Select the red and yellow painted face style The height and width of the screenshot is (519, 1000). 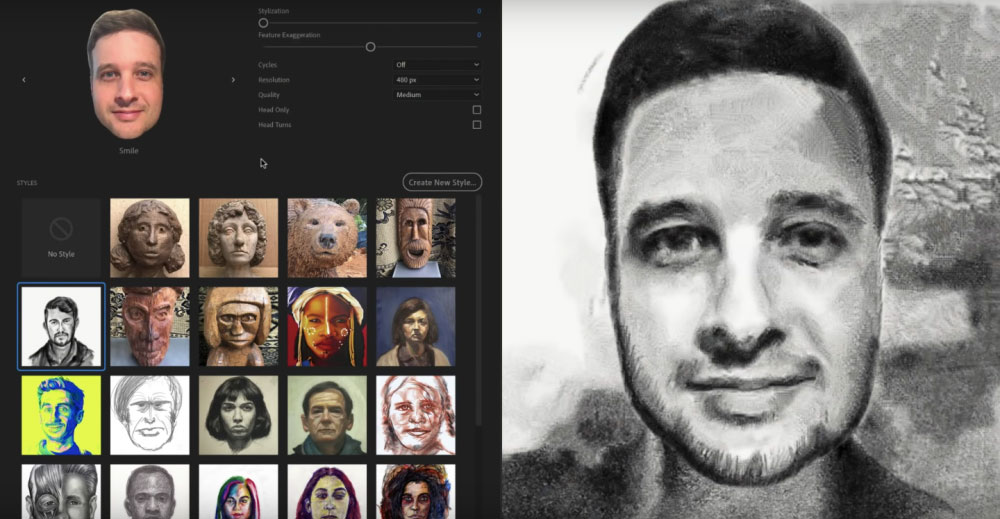click(x=327, y=326)
